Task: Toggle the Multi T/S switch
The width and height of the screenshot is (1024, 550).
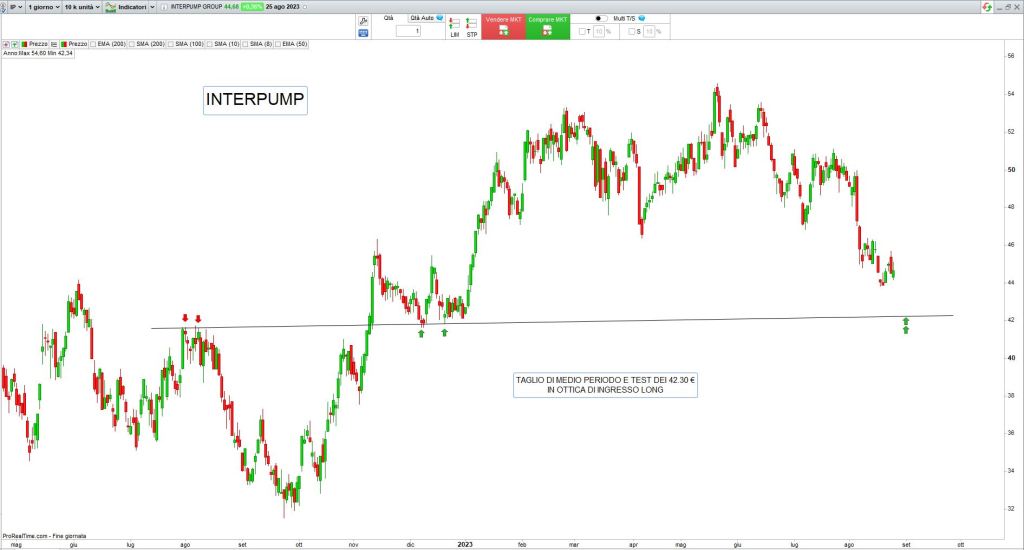Action: (x=601, y=18)
